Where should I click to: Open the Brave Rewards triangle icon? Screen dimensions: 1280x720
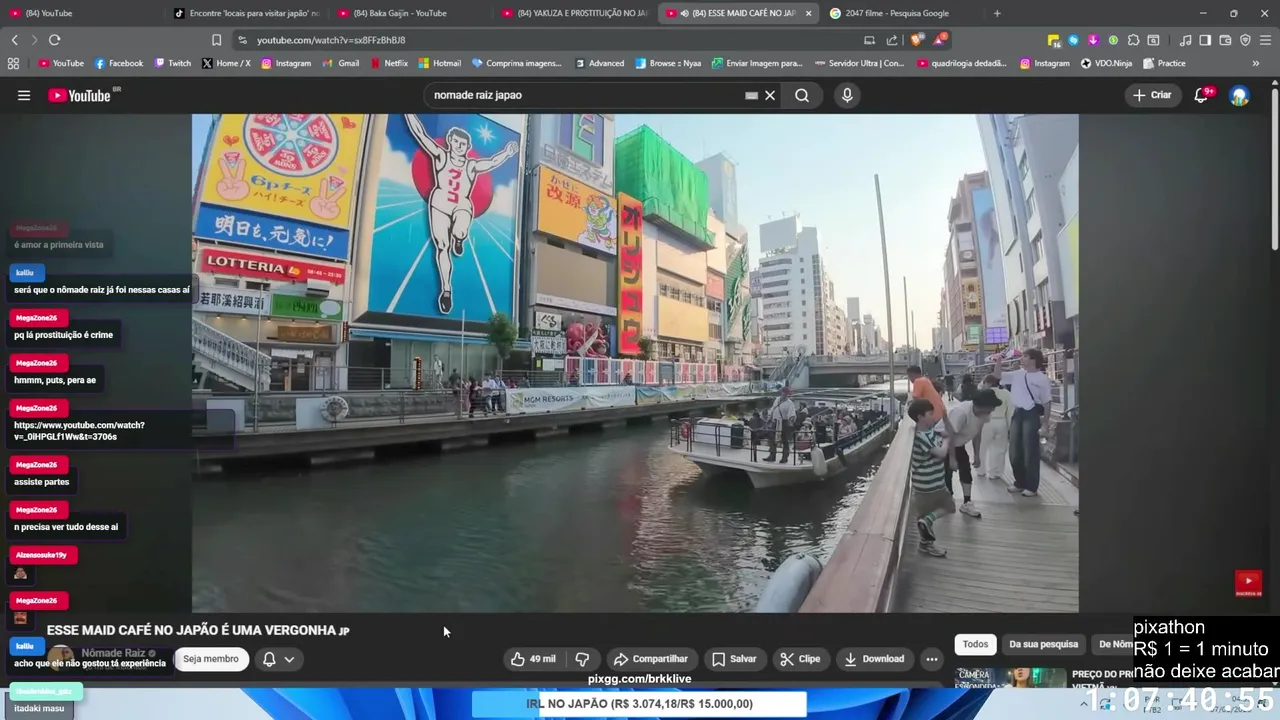940,40
